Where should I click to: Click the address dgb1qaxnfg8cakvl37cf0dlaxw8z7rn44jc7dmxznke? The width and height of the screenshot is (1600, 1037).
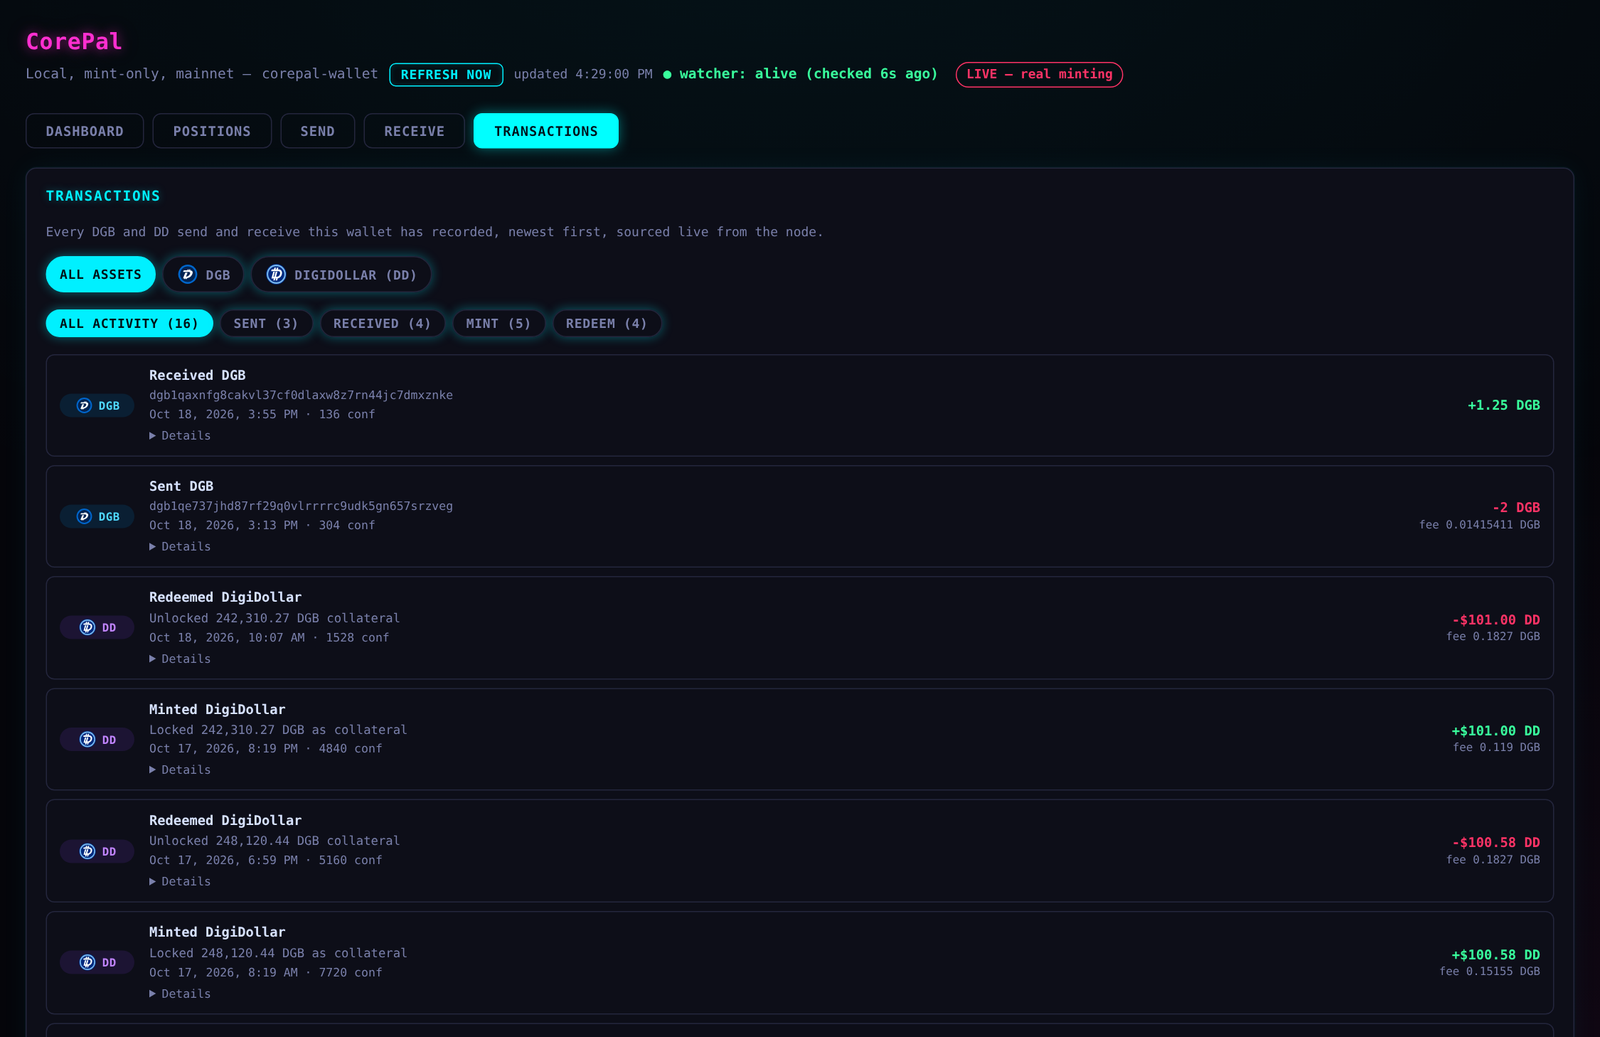coord(301,395)
